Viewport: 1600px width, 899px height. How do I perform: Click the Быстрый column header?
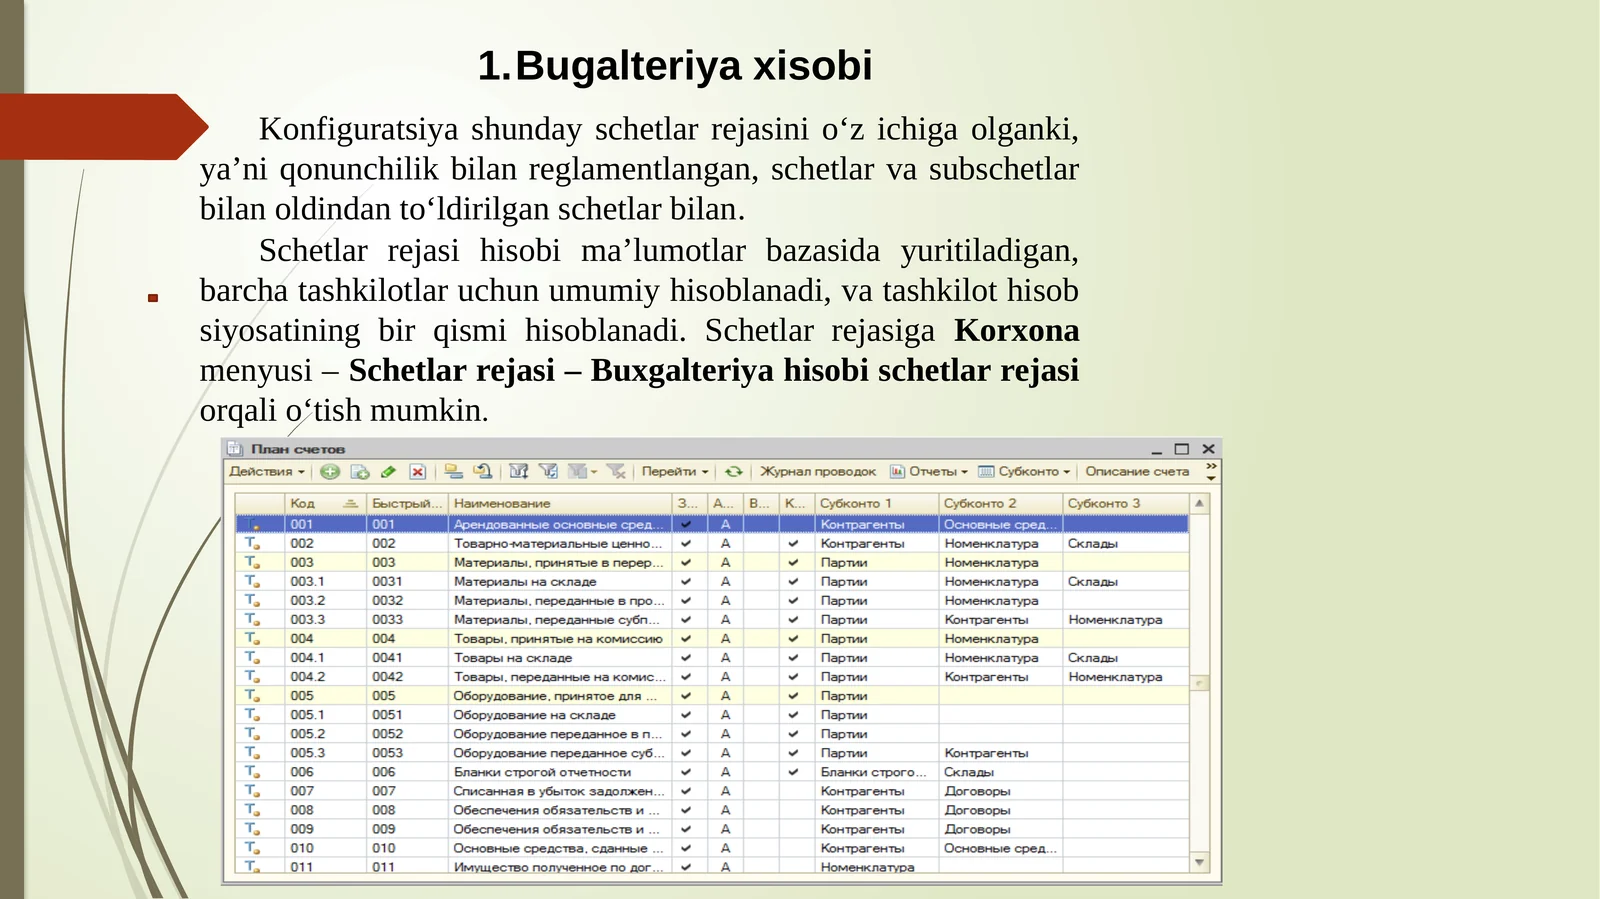[x=406, y=503]
